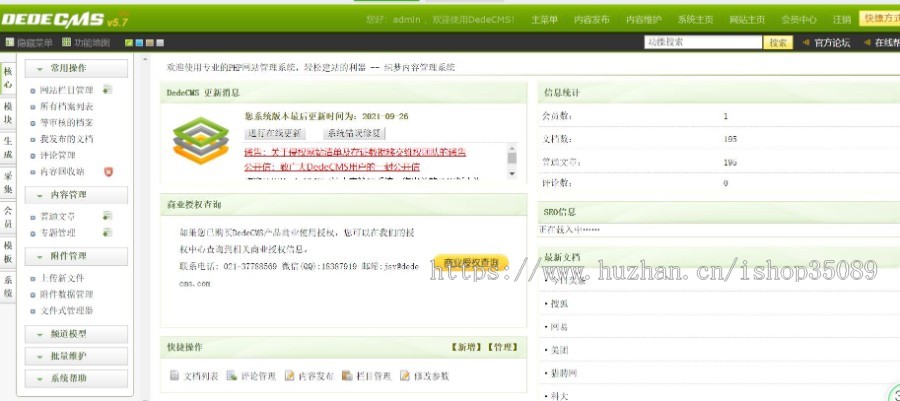The height and width of the screenshot is (401, 900).
Task: Click the update news scrollbar down arrow
Action: click(511, 174)
